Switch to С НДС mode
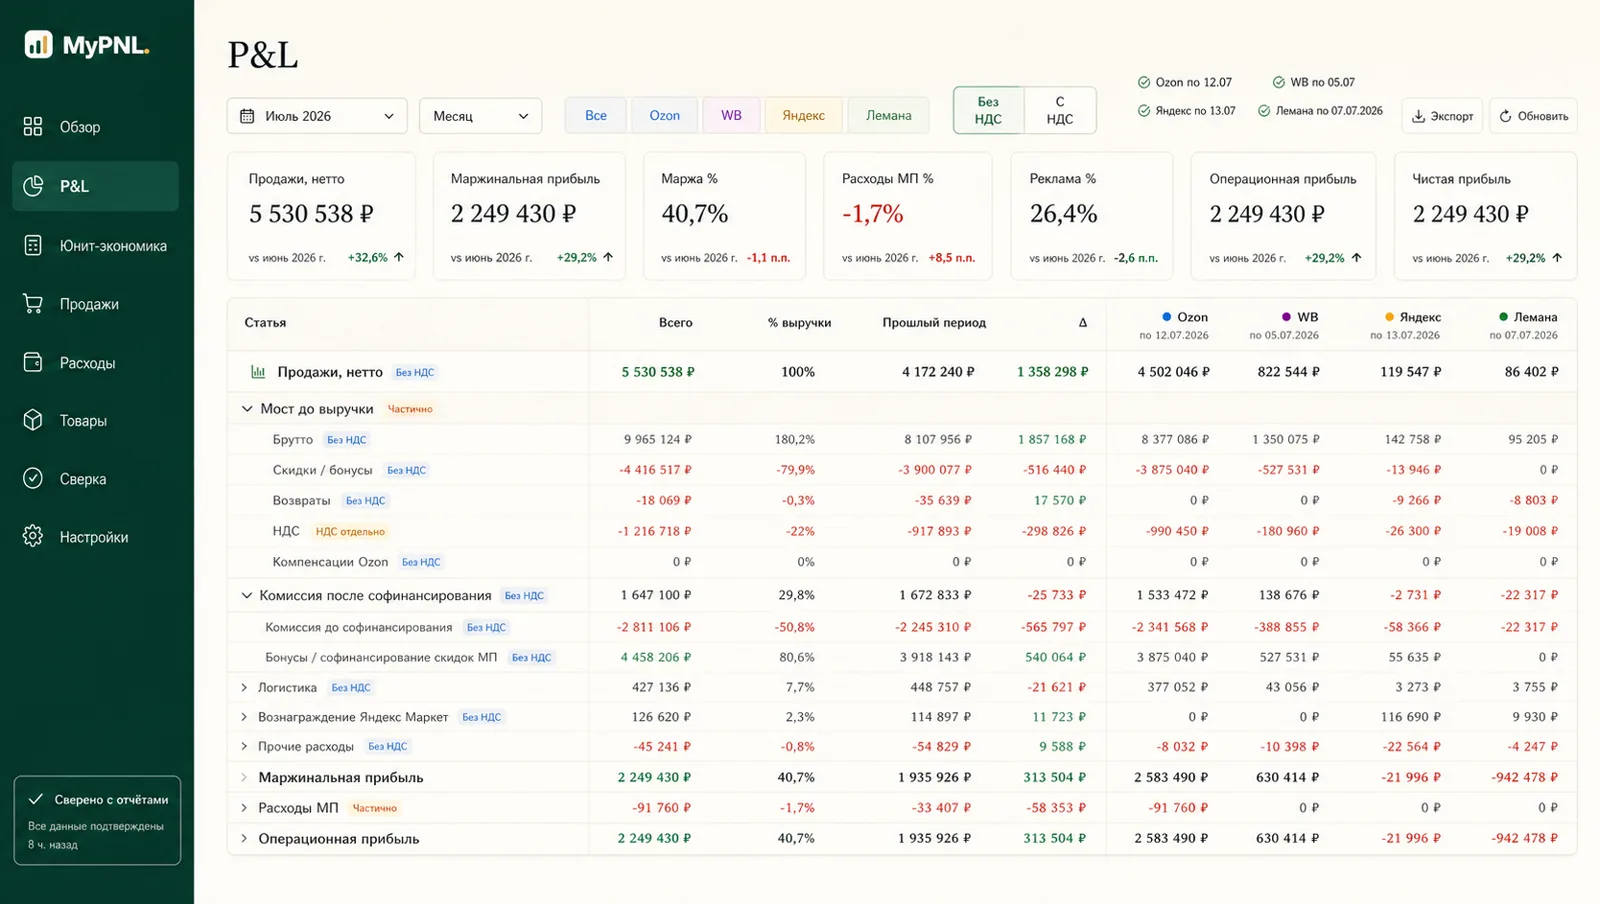1600x904 pixels. click(1060, 110)
